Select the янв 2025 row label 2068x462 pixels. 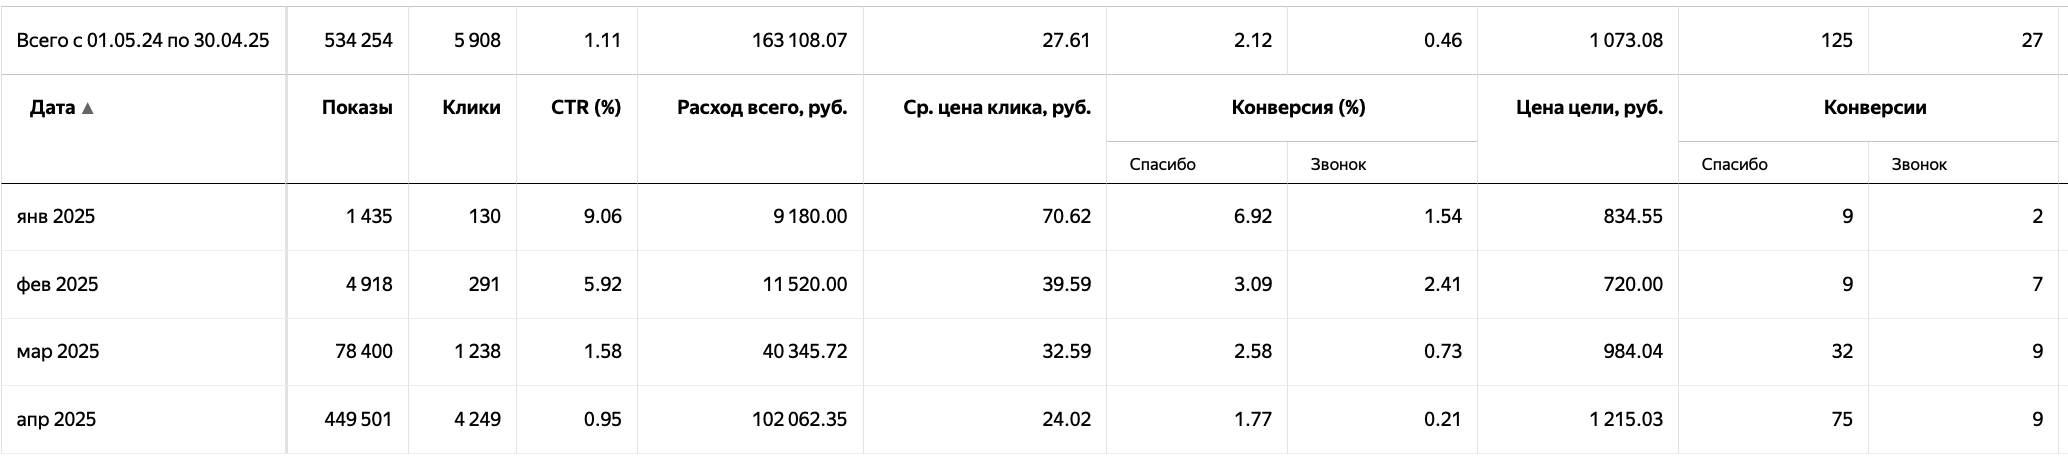pyautogui.click(x=56, y=216)
